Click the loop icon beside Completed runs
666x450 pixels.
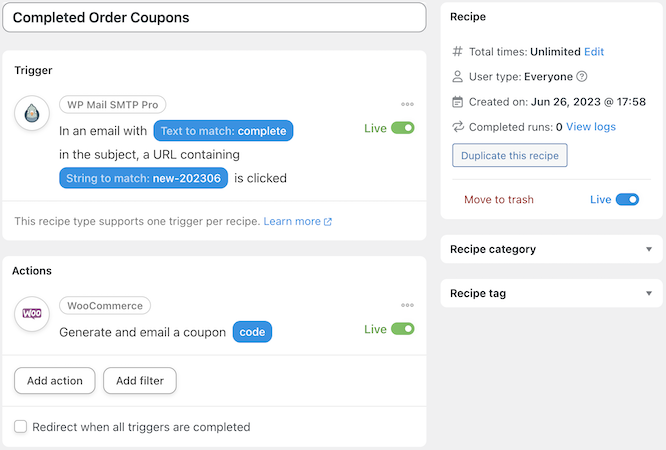click(458, 127)
